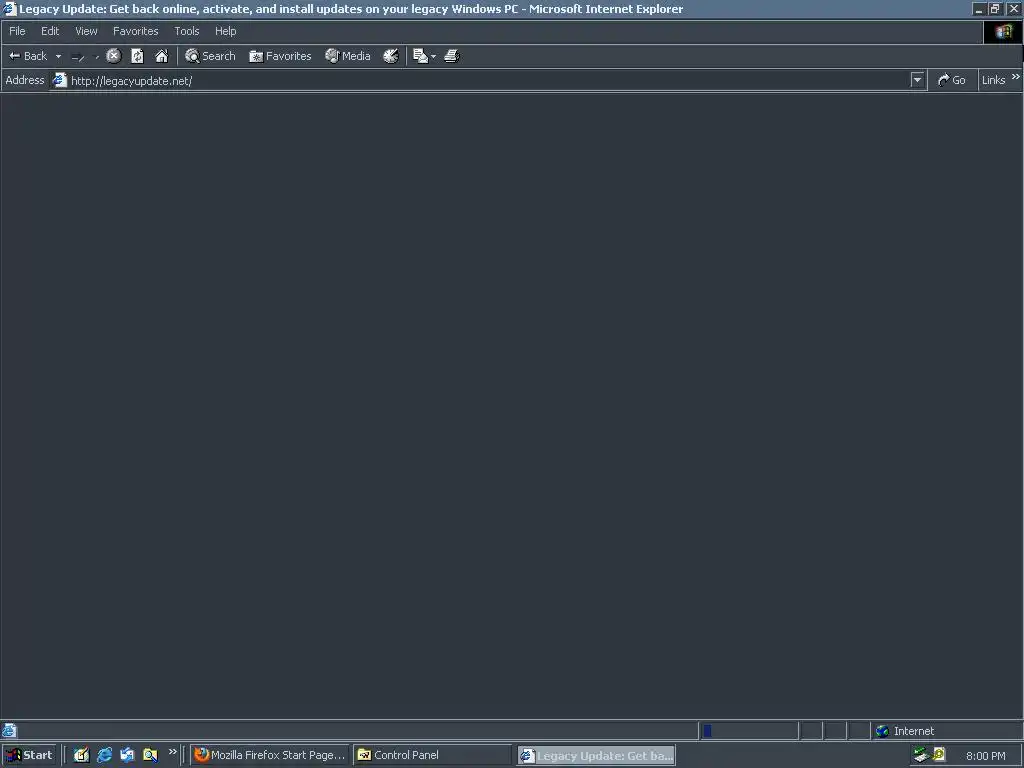Screen dimensions: 1024x768
Task: Click the Go button
Action: [952, 80]
